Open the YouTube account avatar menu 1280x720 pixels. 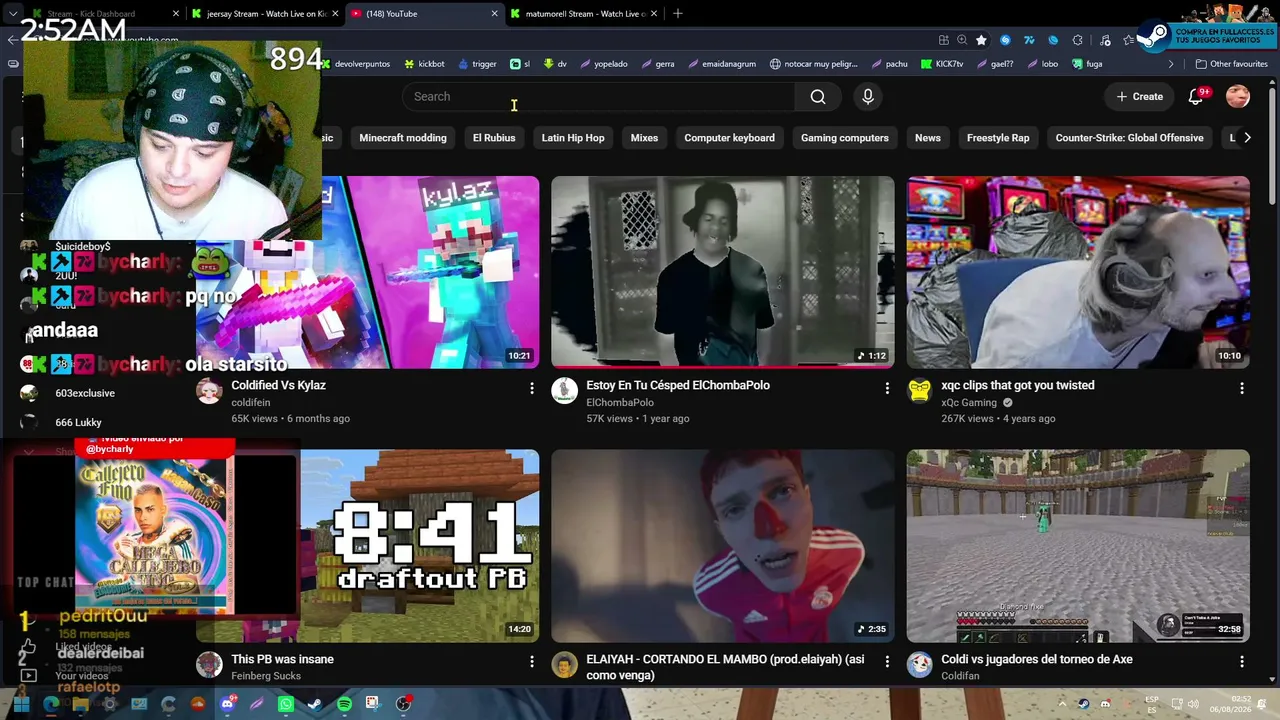tap(1238, 97)
